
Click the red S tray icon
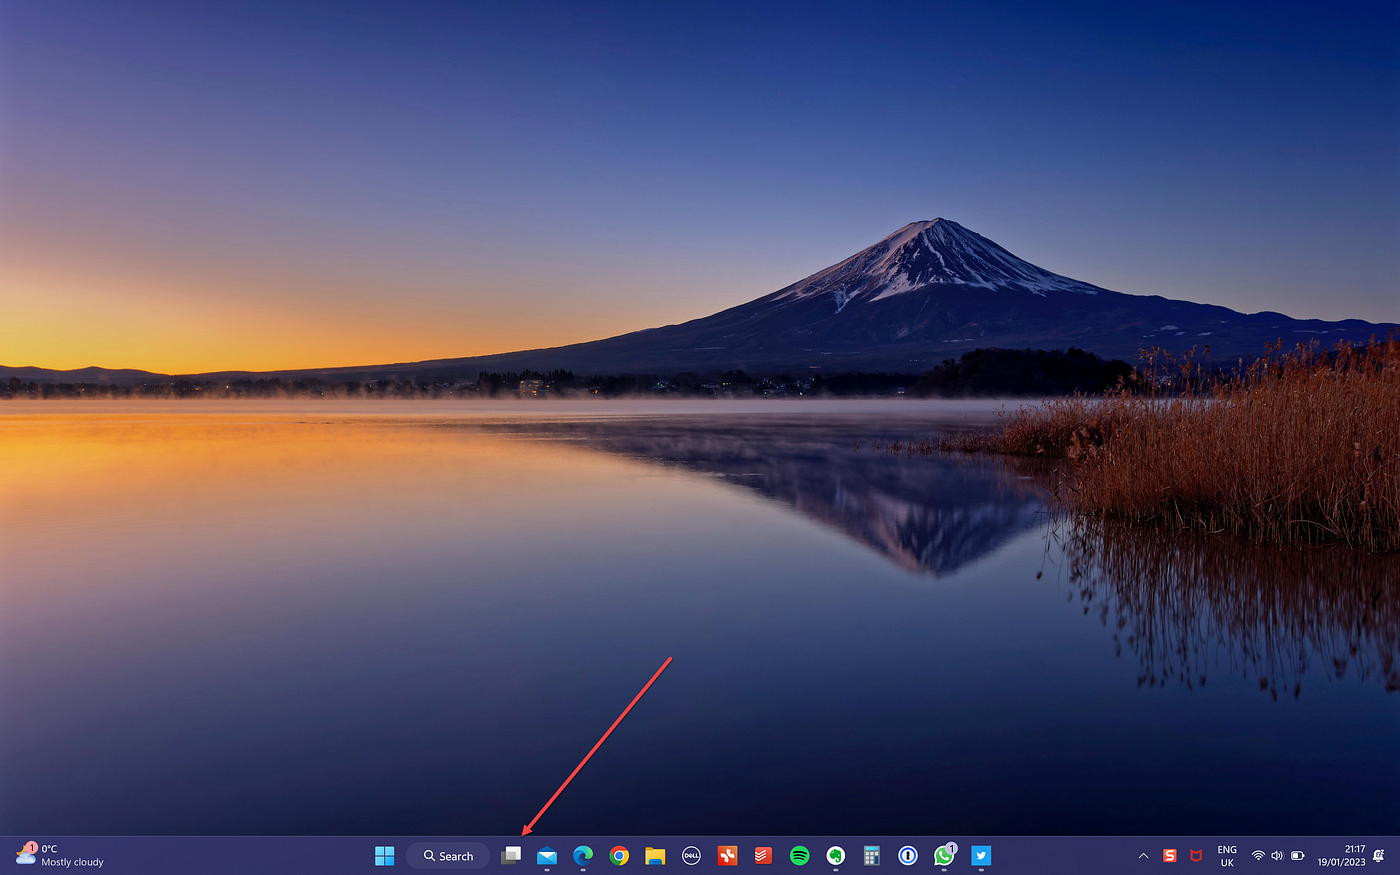1169,856
